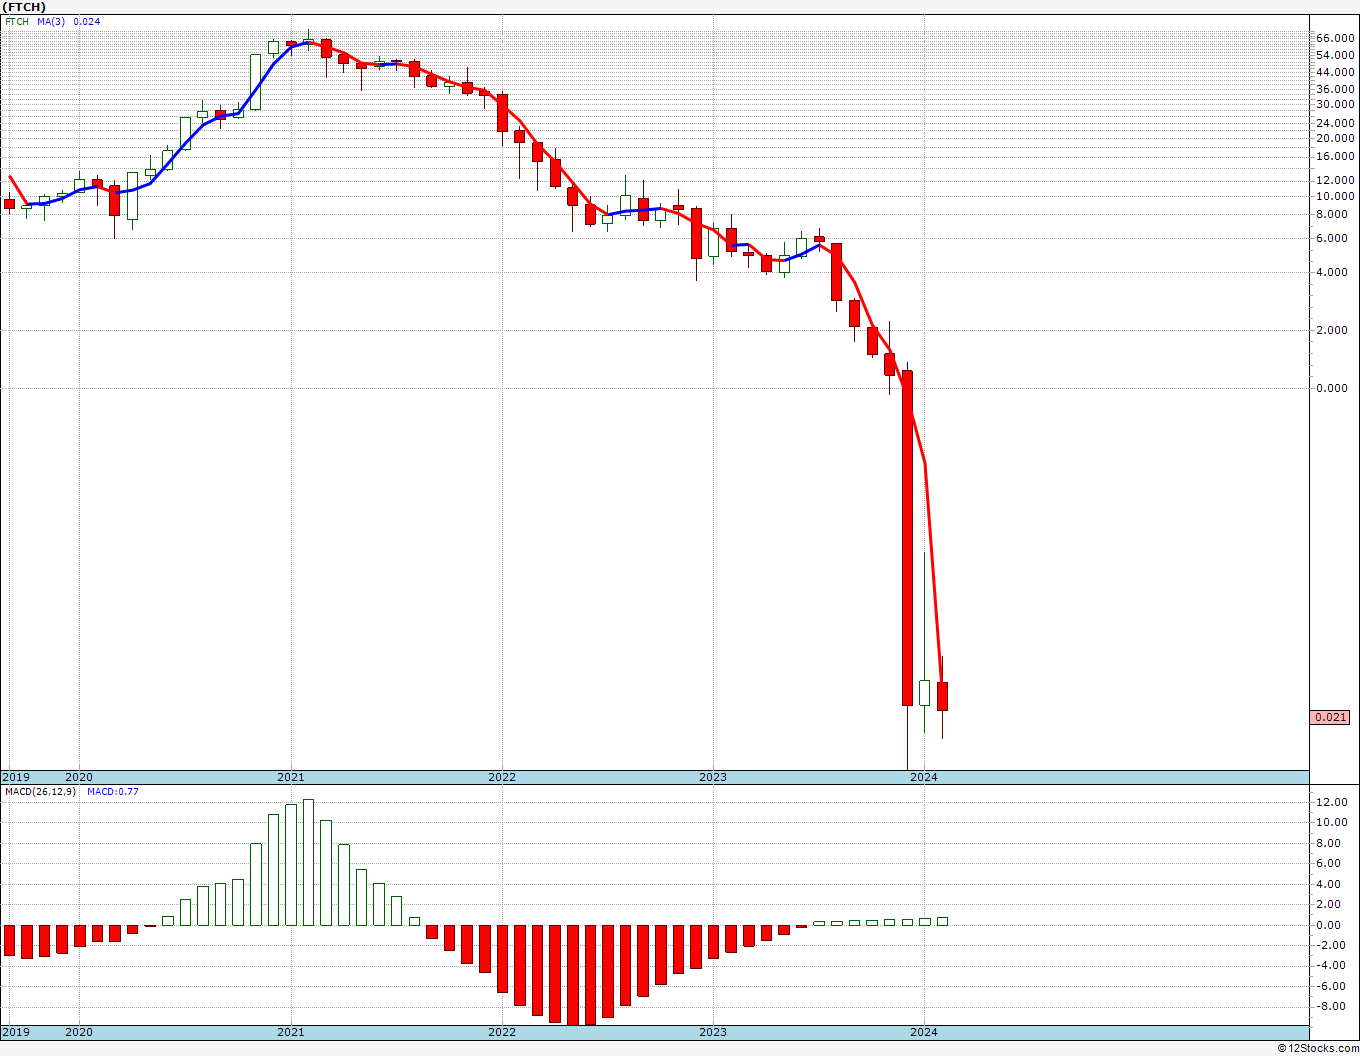Click 2020 on the price chart time axis
Viewport: 1360px width, 1056px height.
pos(79,777)
